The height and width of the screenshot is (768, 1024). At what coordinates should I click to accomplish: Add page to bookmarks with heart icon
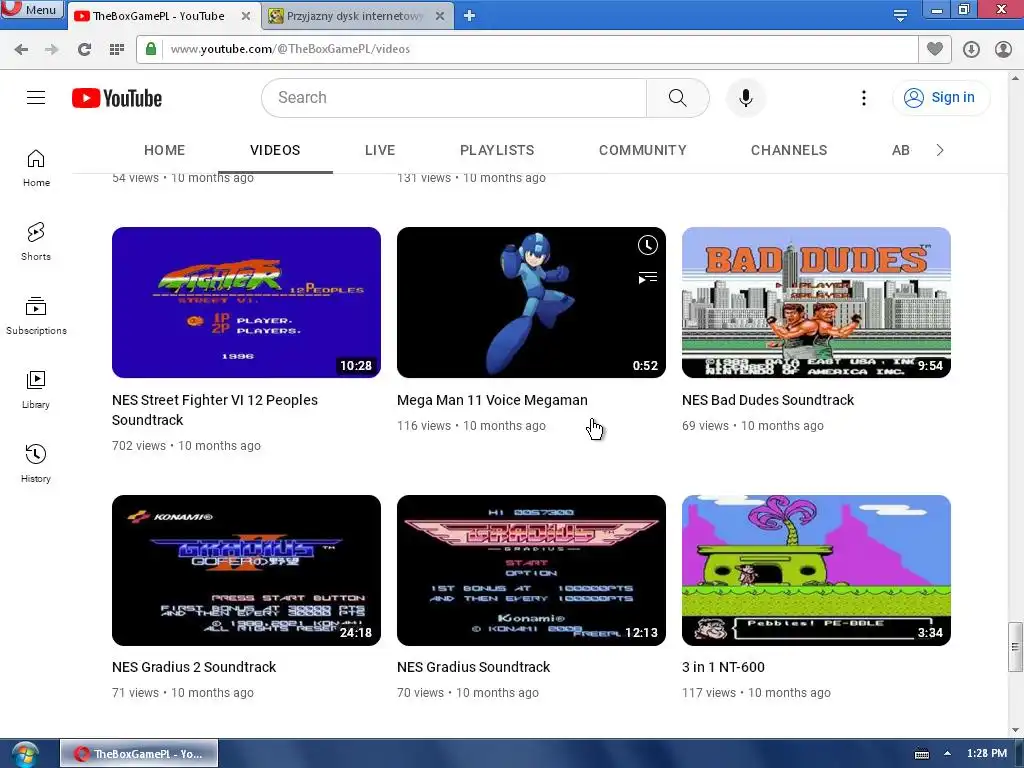pos(935,49)
